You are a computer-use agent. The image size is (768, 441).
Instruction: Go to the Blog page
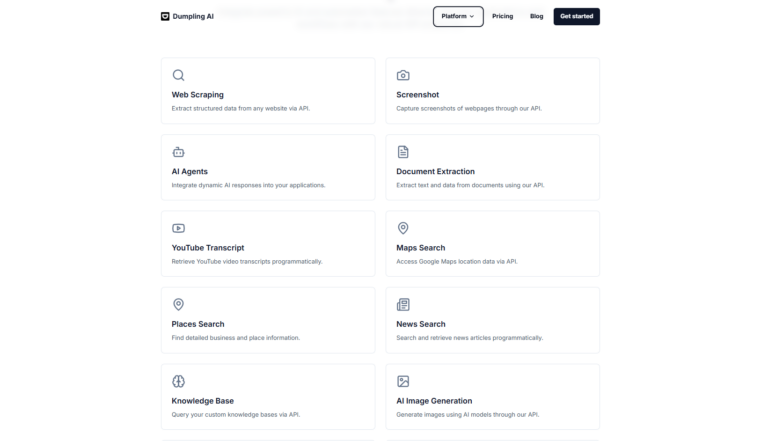coord(536,16)
